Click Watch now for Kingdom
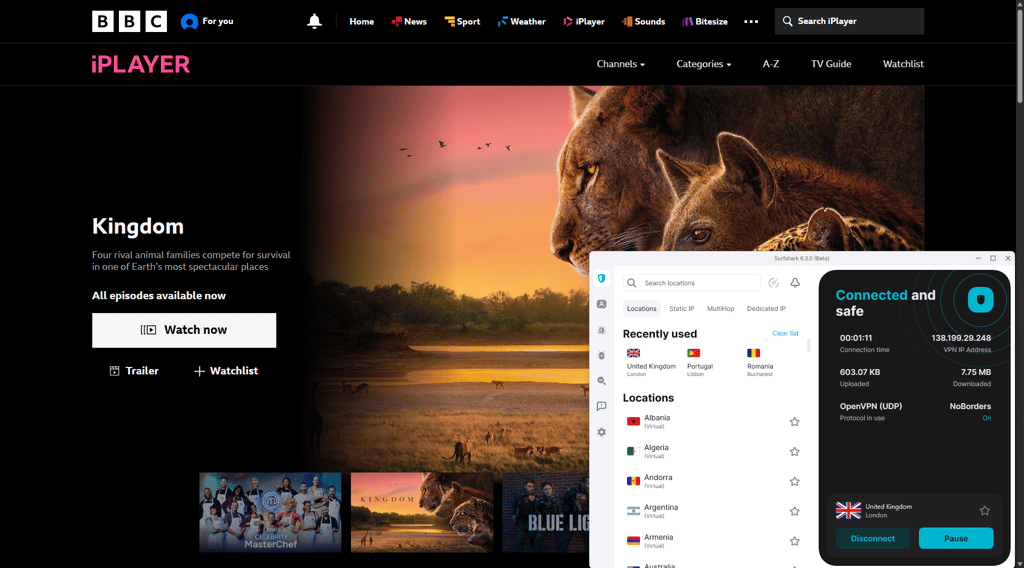Screen dimensions: 1024x568 coord(184,330)
